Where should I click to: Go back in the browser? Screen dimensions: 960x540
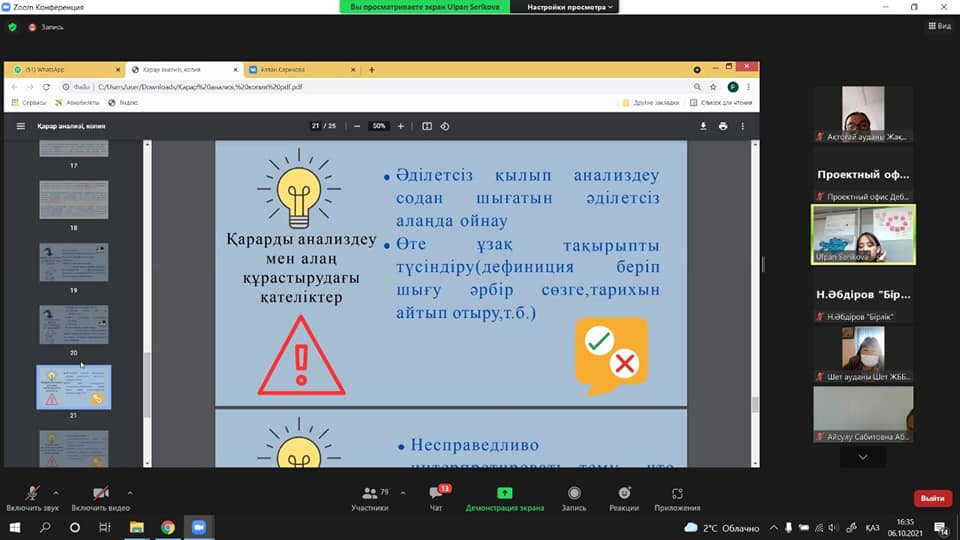pos(15,87)
